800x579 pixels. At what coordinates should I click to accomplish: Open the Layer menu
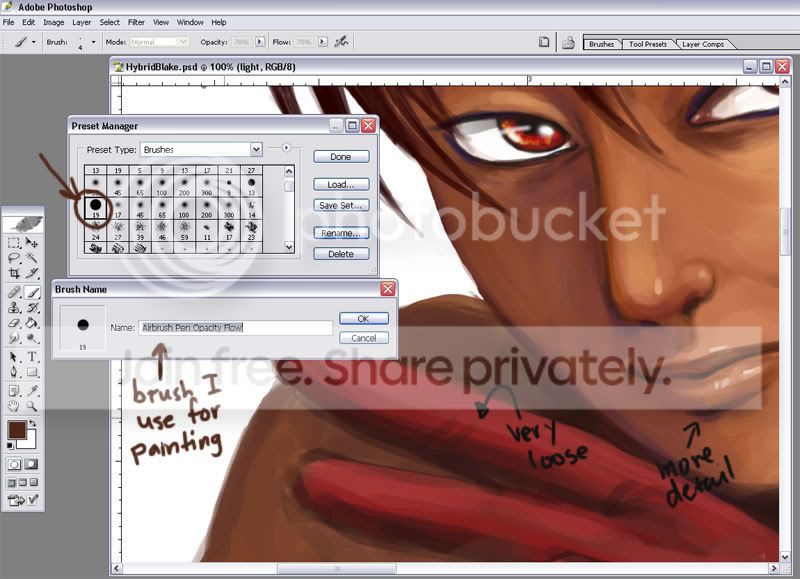click(x=82, y=22)
